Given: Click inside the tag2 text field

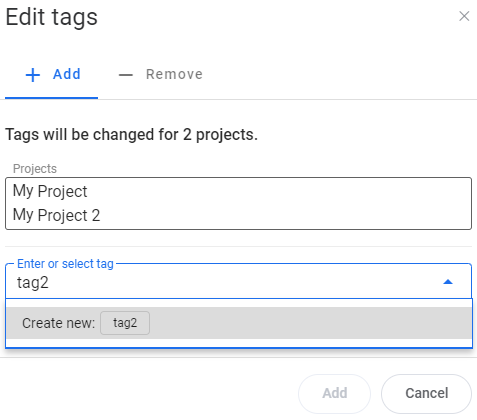Looking at the screenshot, I should point(227,283).
